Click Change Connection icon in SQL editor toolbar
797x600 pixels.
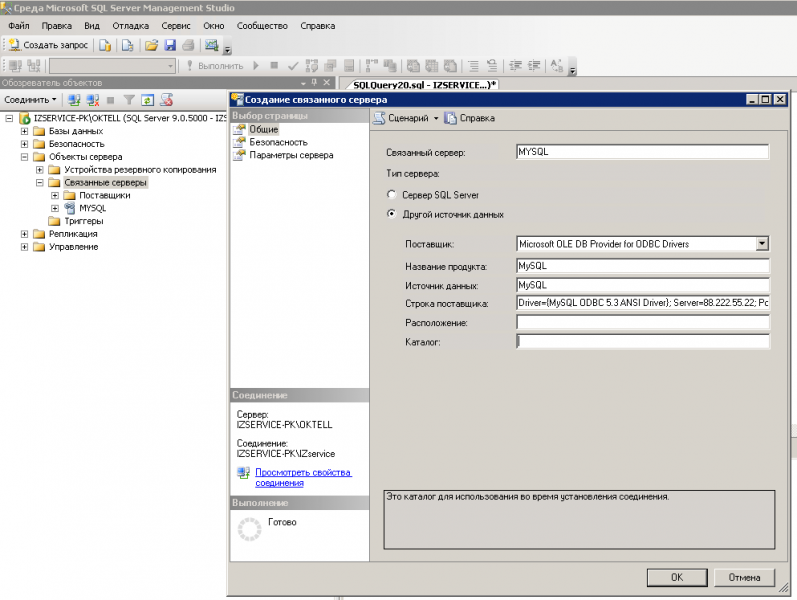click(34, 66)
